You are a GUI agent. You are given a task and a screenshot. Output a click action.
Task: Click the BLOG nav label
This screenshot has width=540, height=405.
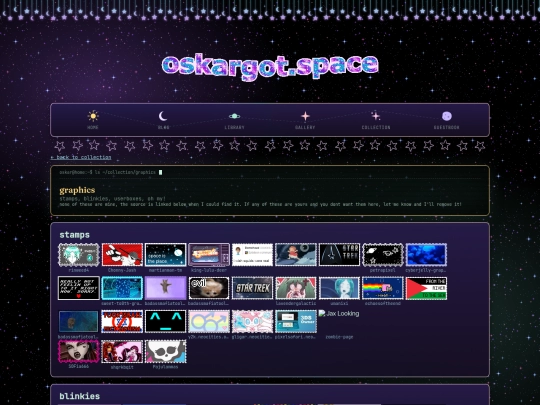pyautogui.click(x=163, y=127)
